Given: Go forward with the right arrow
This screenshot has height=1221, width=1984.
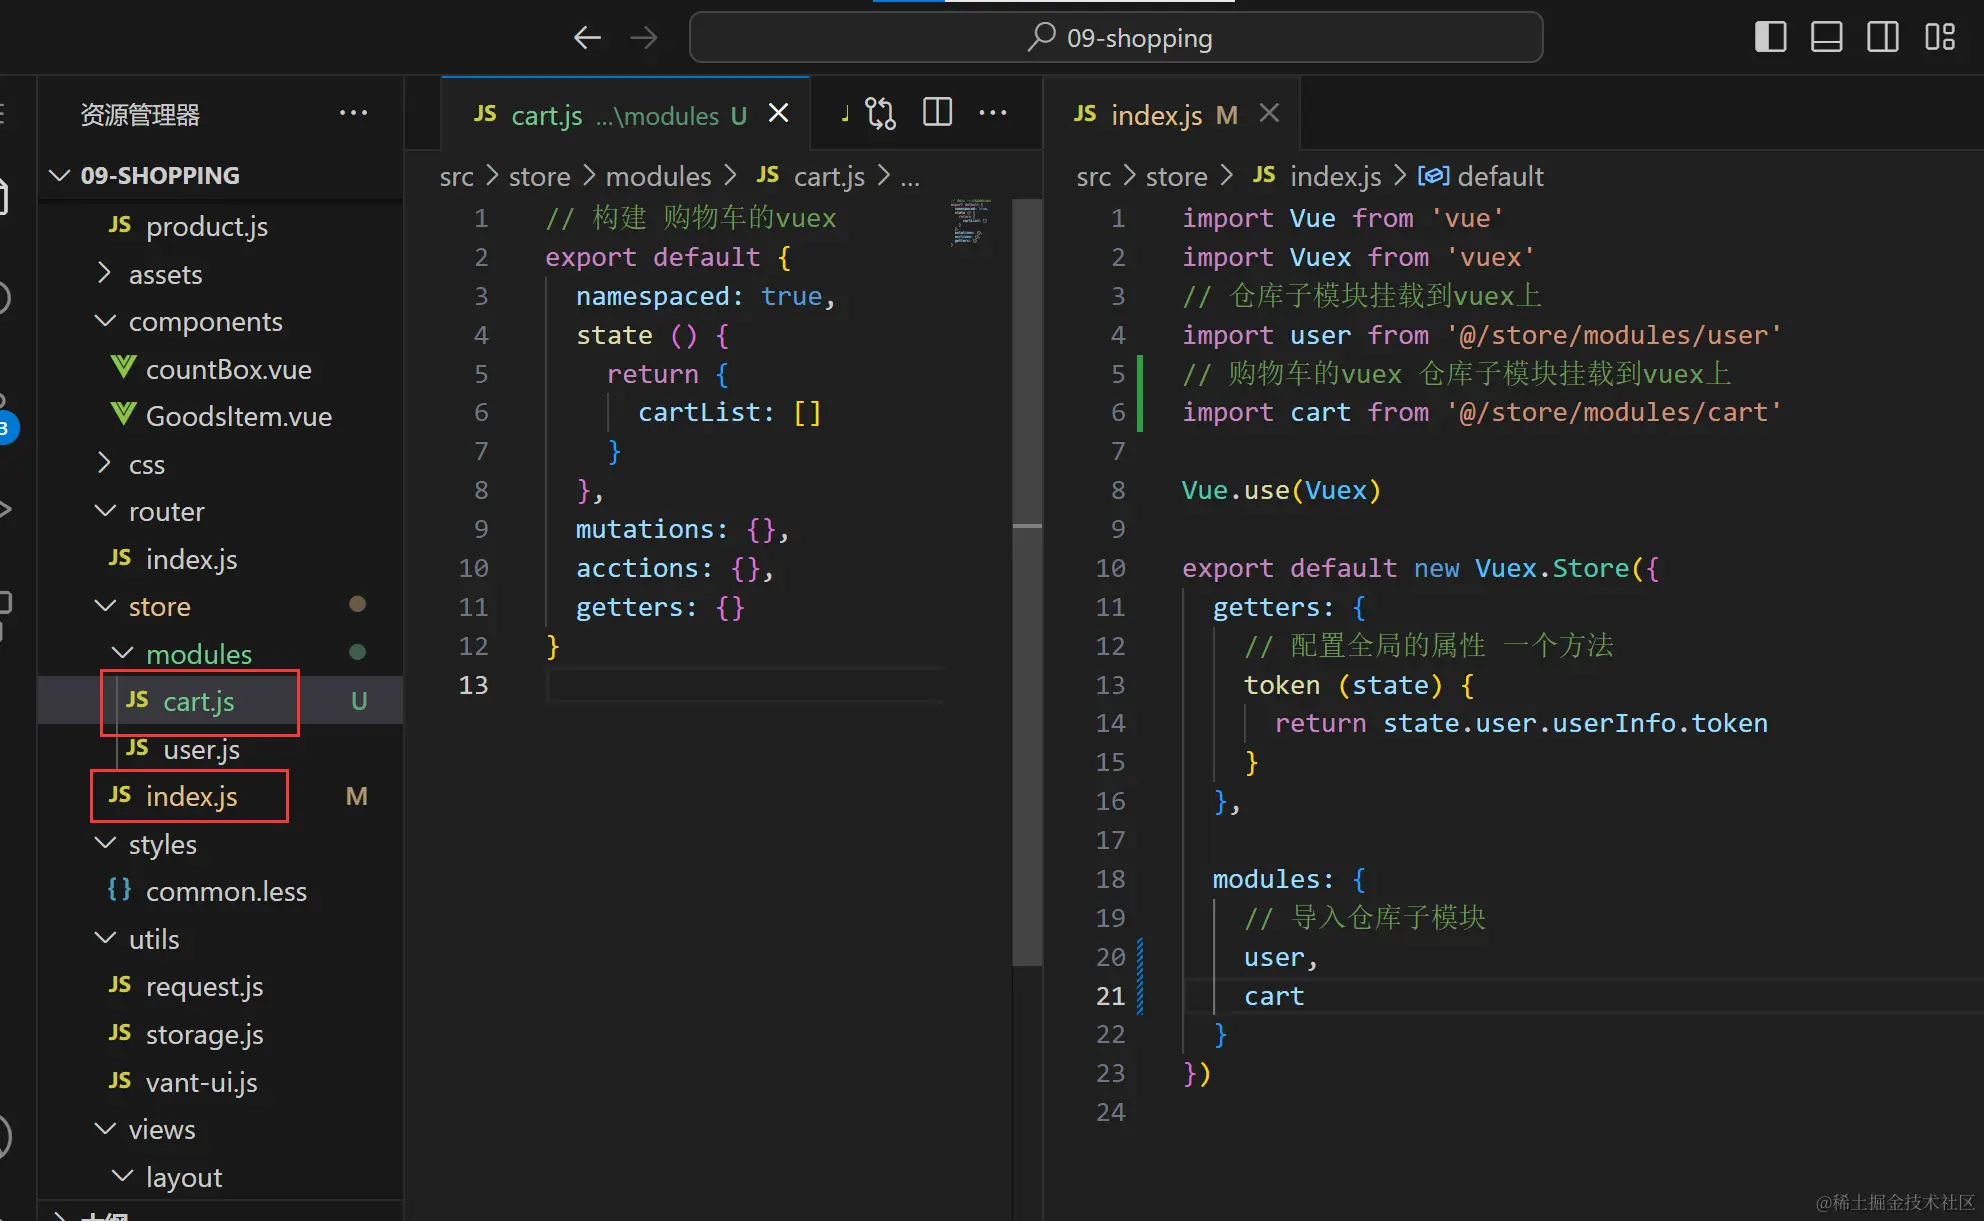Looking at the screenshot, I should coord(644,38).
